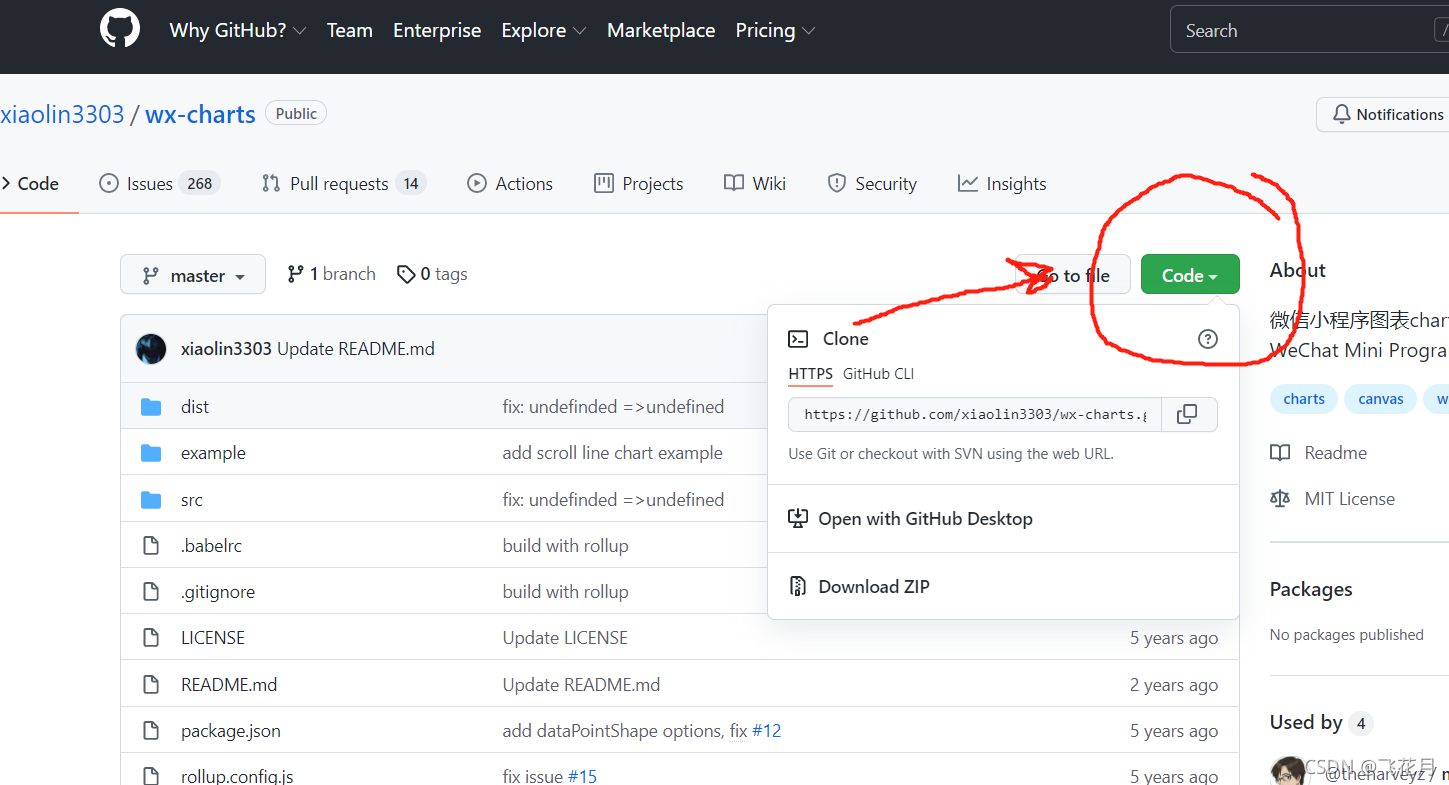This screenshot has width=1449, height=785.
Task: Open the 1 branch link
Action: coord(331,274)
